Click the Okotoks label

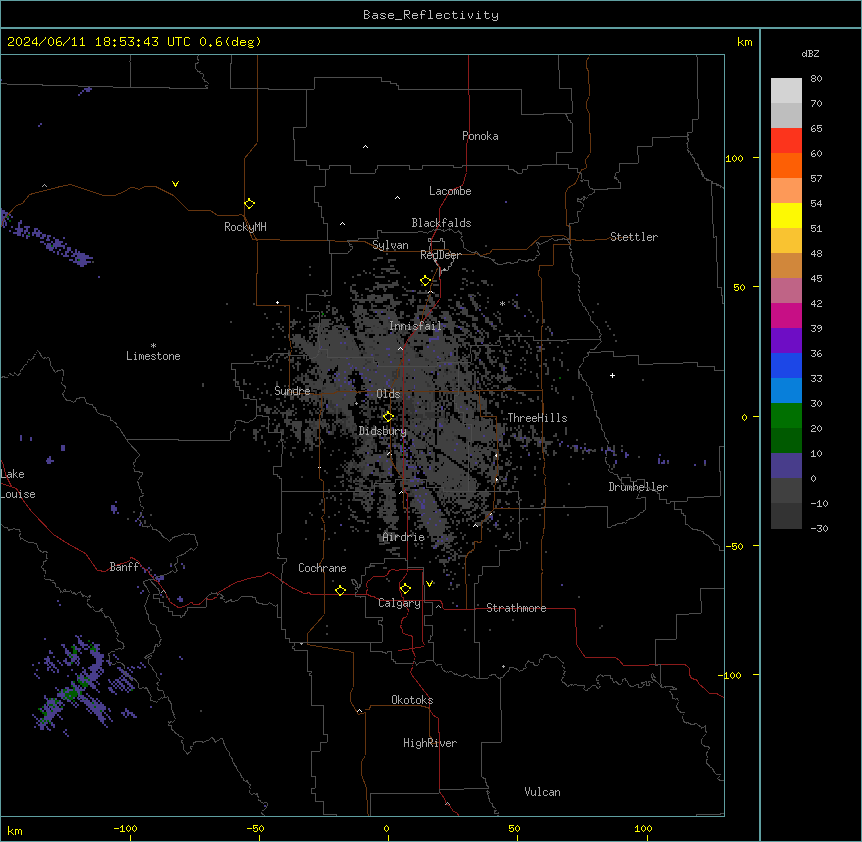pos(412,700)
